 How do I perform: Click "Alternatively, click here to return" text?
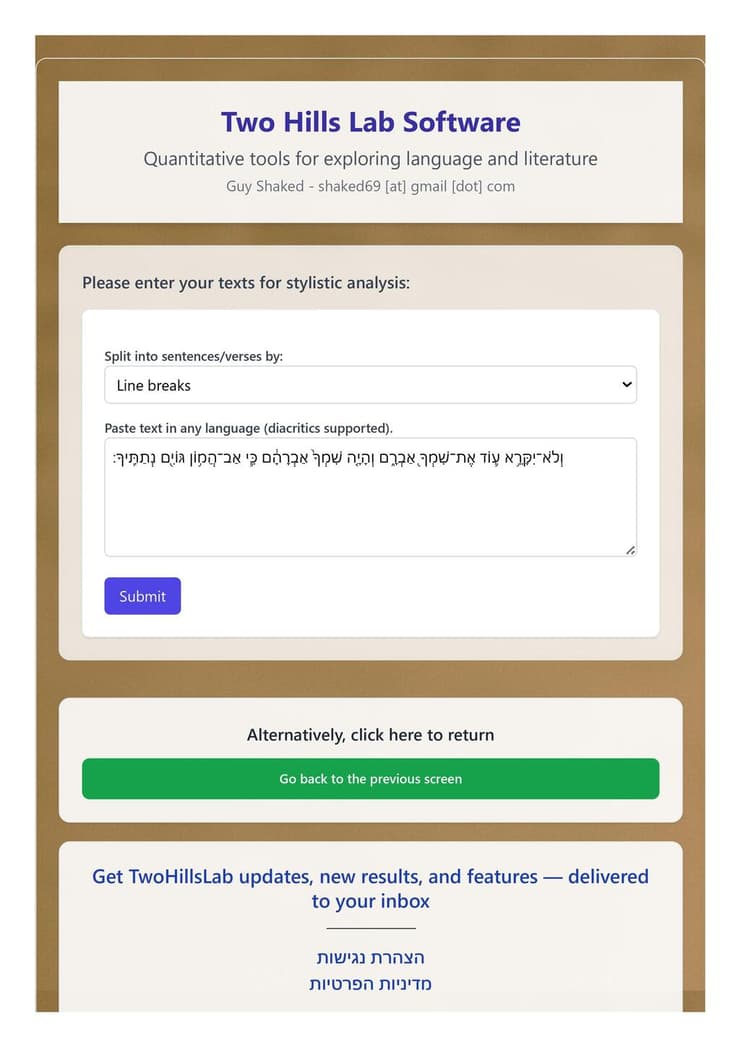370,735
